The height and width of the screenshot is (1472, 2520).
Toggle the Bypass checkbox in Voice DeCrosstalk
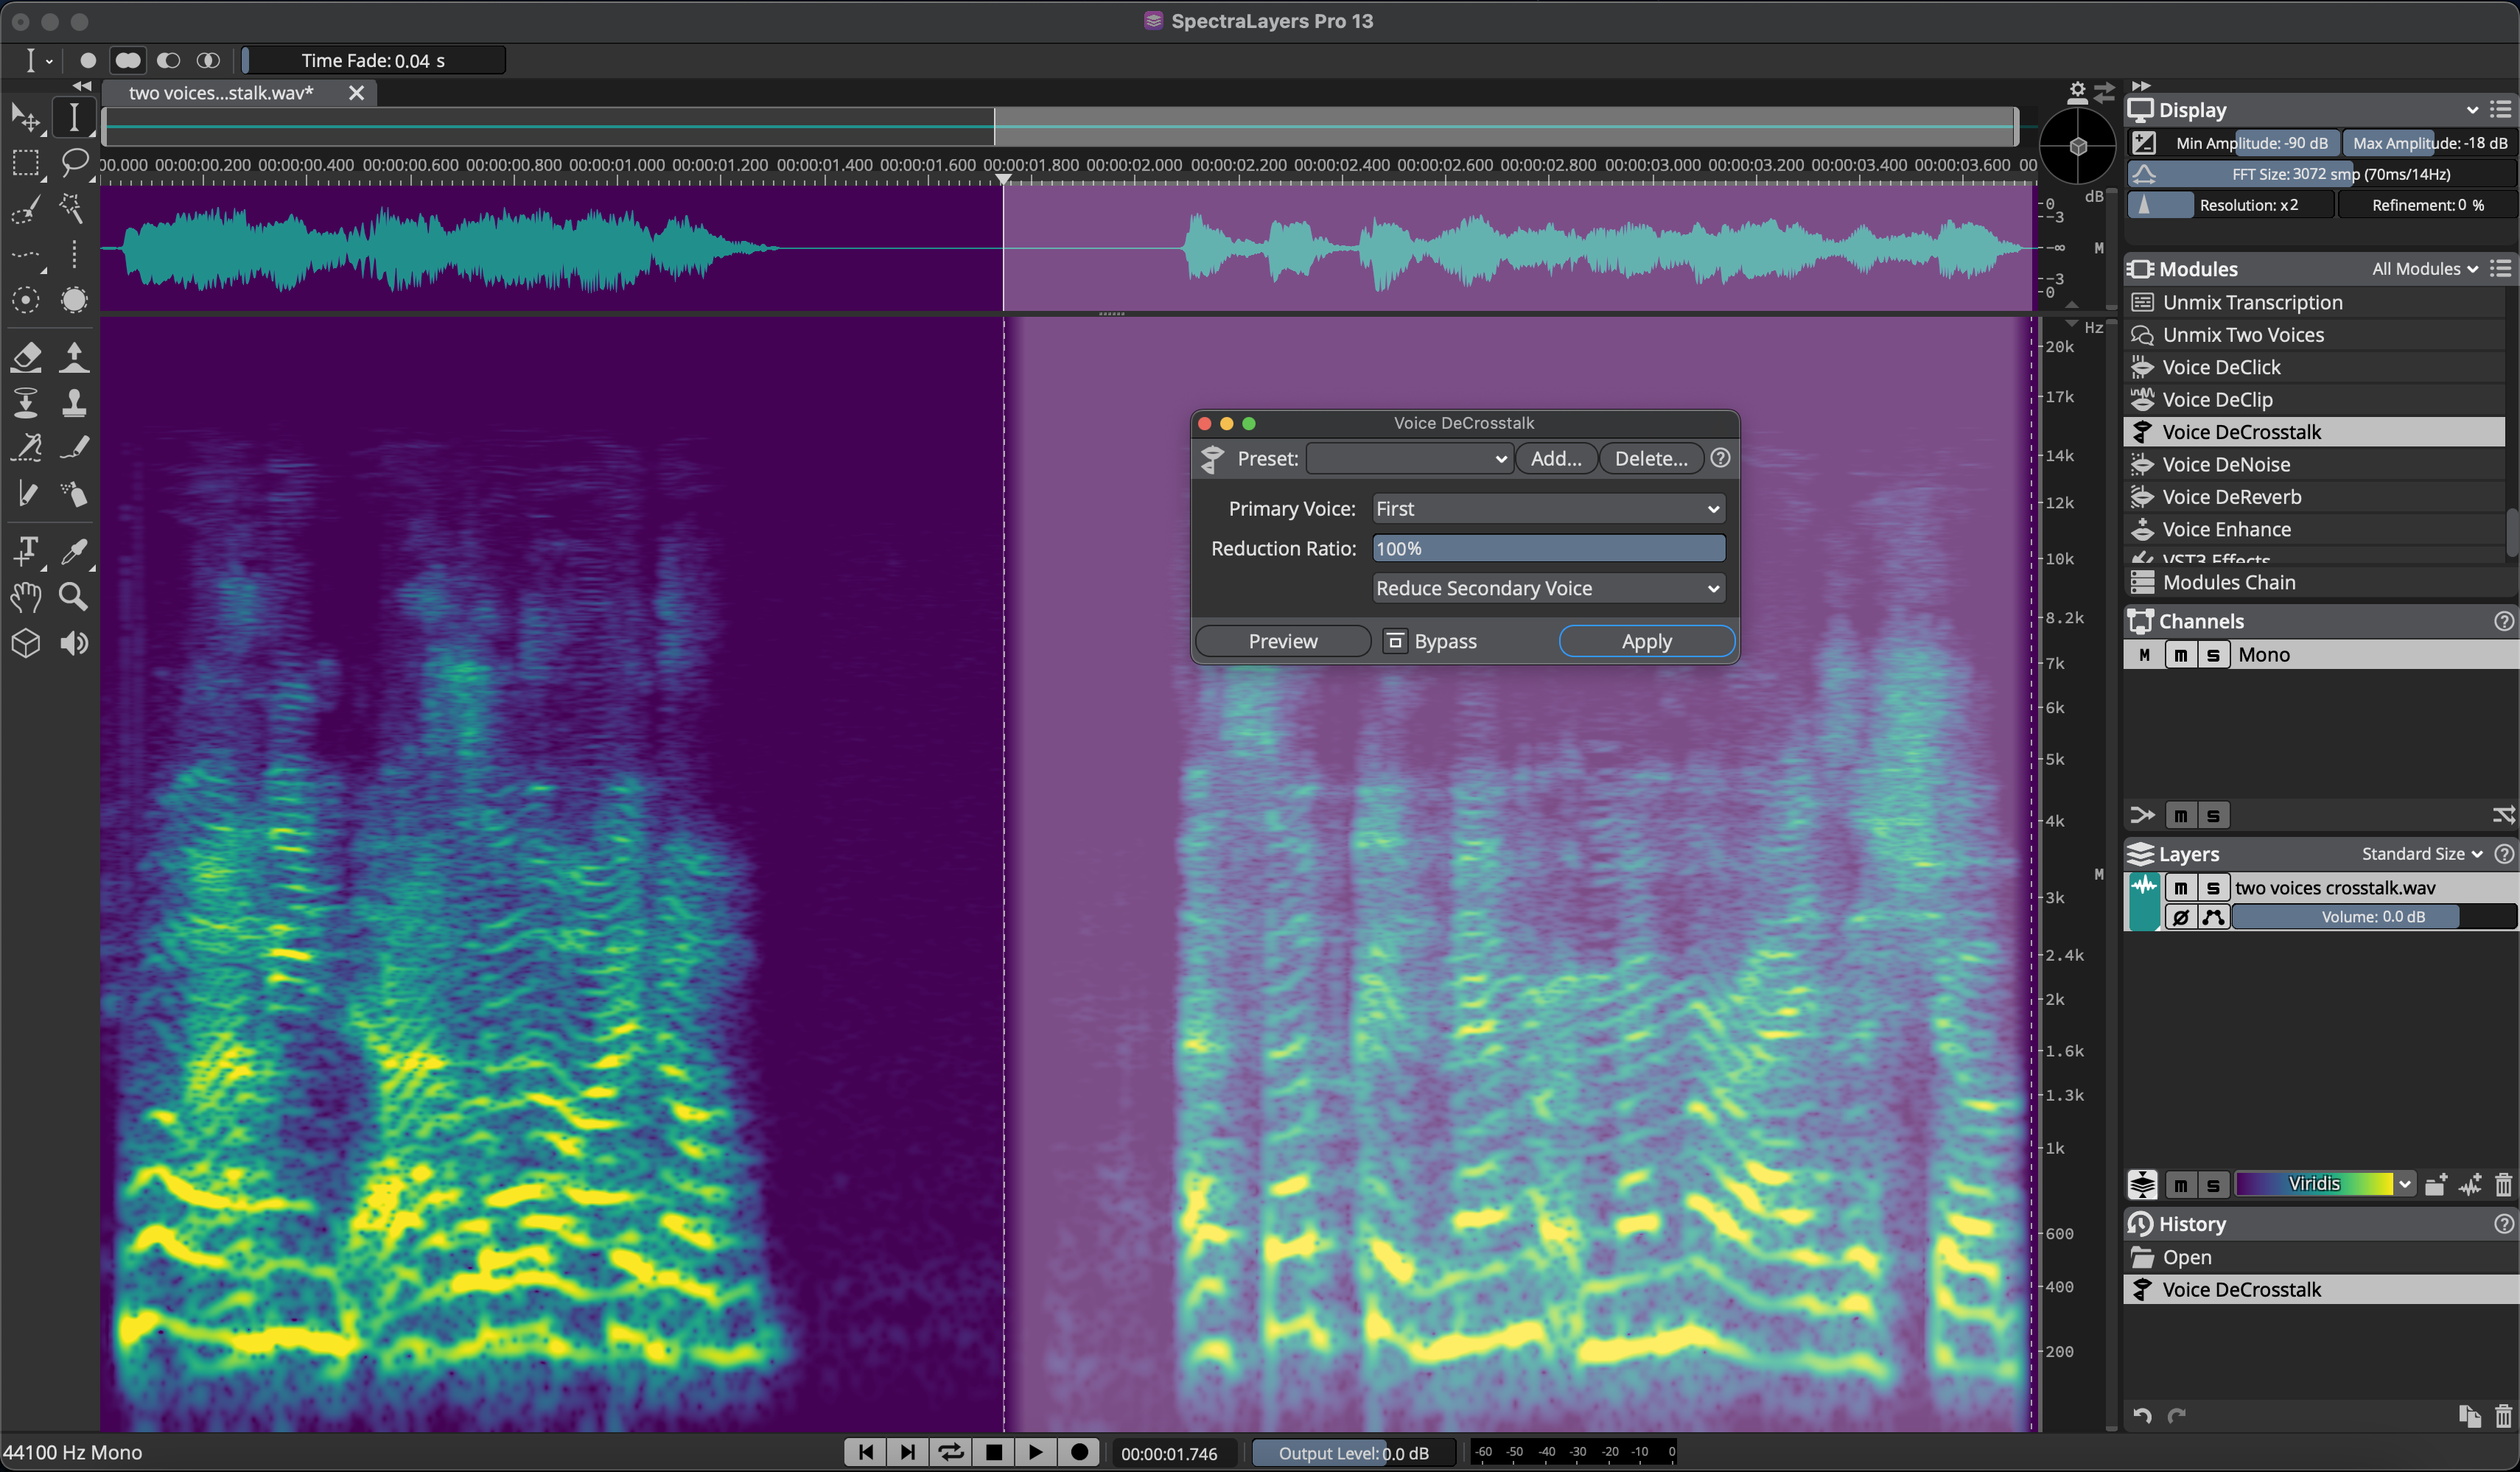coord(1395,642)
